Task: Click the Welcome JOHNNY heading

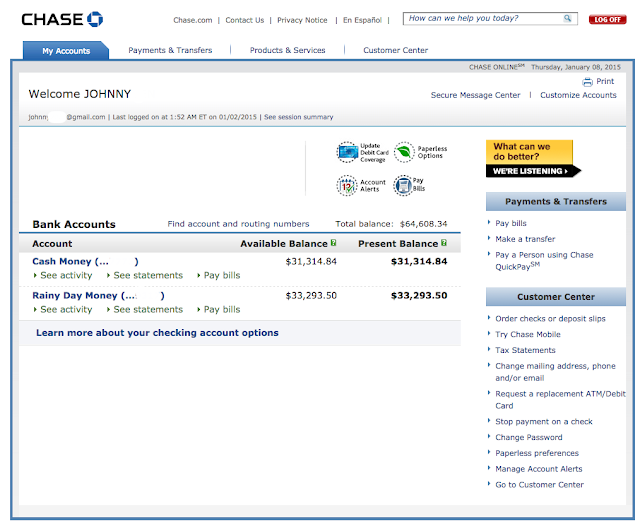Action: (x=80, y=94)
